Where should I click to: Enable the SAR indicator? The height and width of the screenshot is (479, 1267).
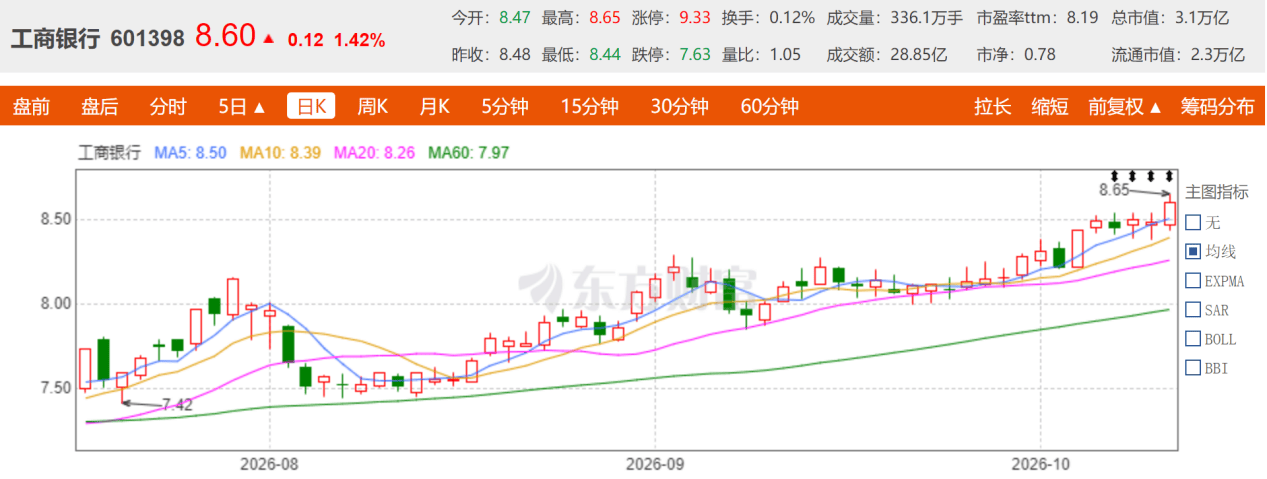click(1193, 310)
